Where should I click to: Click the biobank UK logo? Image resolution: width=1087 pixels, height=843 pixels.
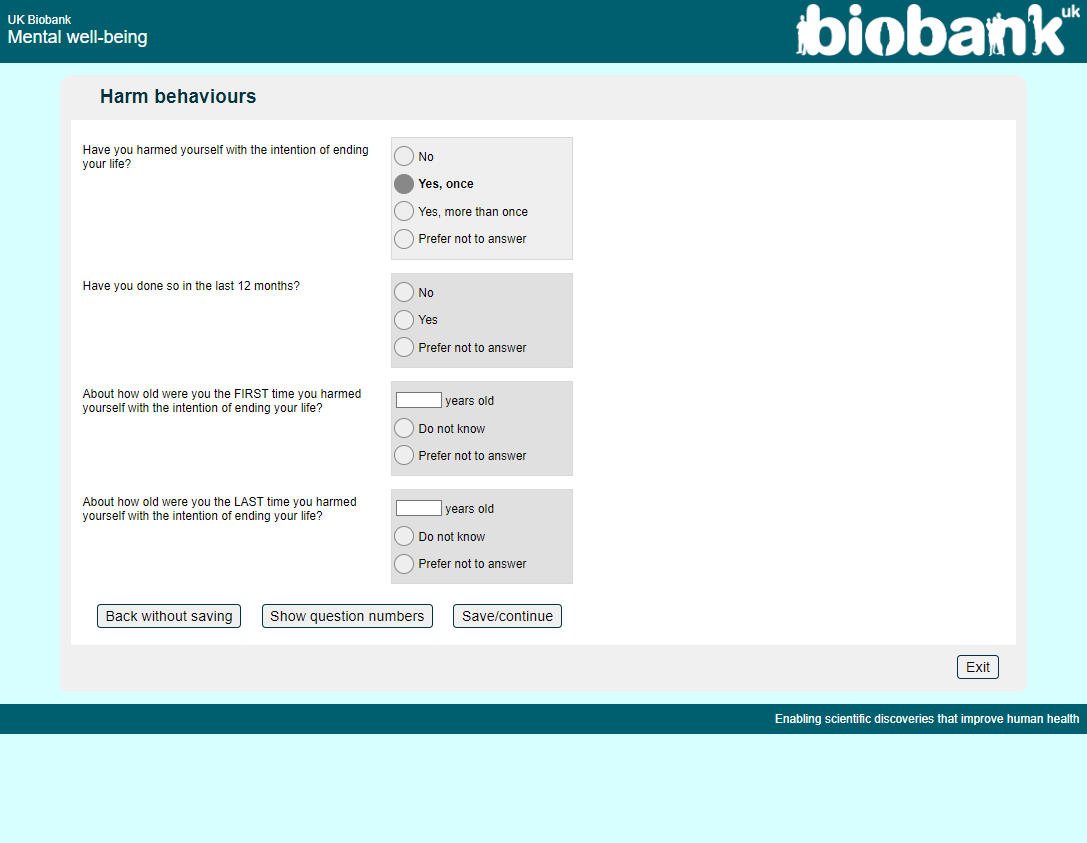click(x=931, y=31)
